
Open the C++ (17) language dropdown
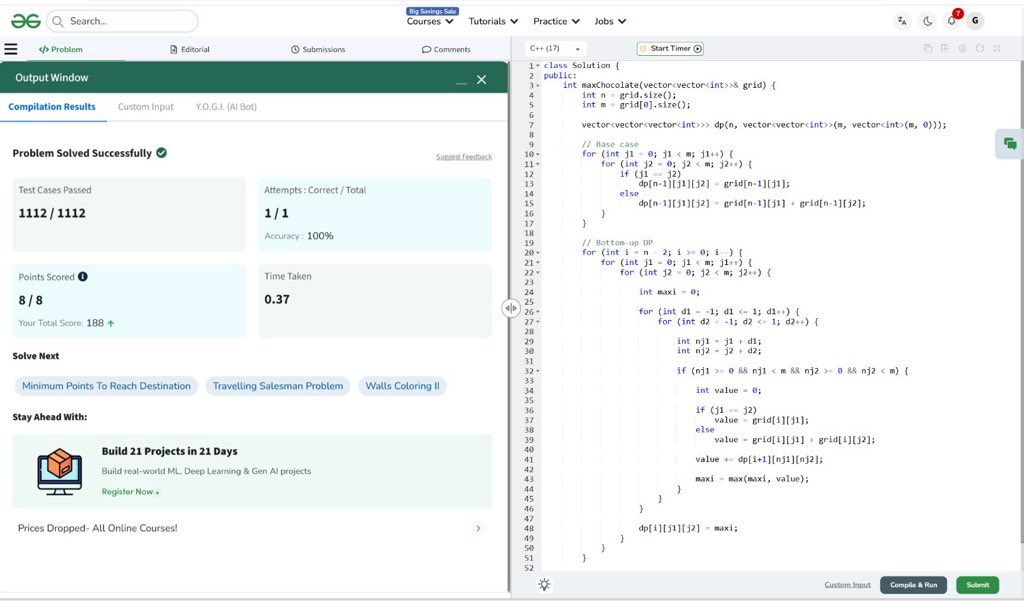click(x=557, y=48)
